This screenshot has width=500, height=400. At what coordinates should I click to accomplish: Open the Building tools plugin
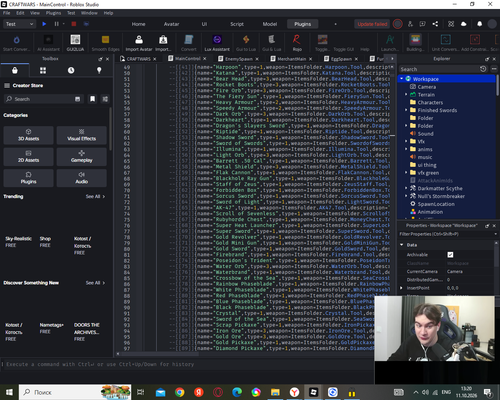[415, 43]
